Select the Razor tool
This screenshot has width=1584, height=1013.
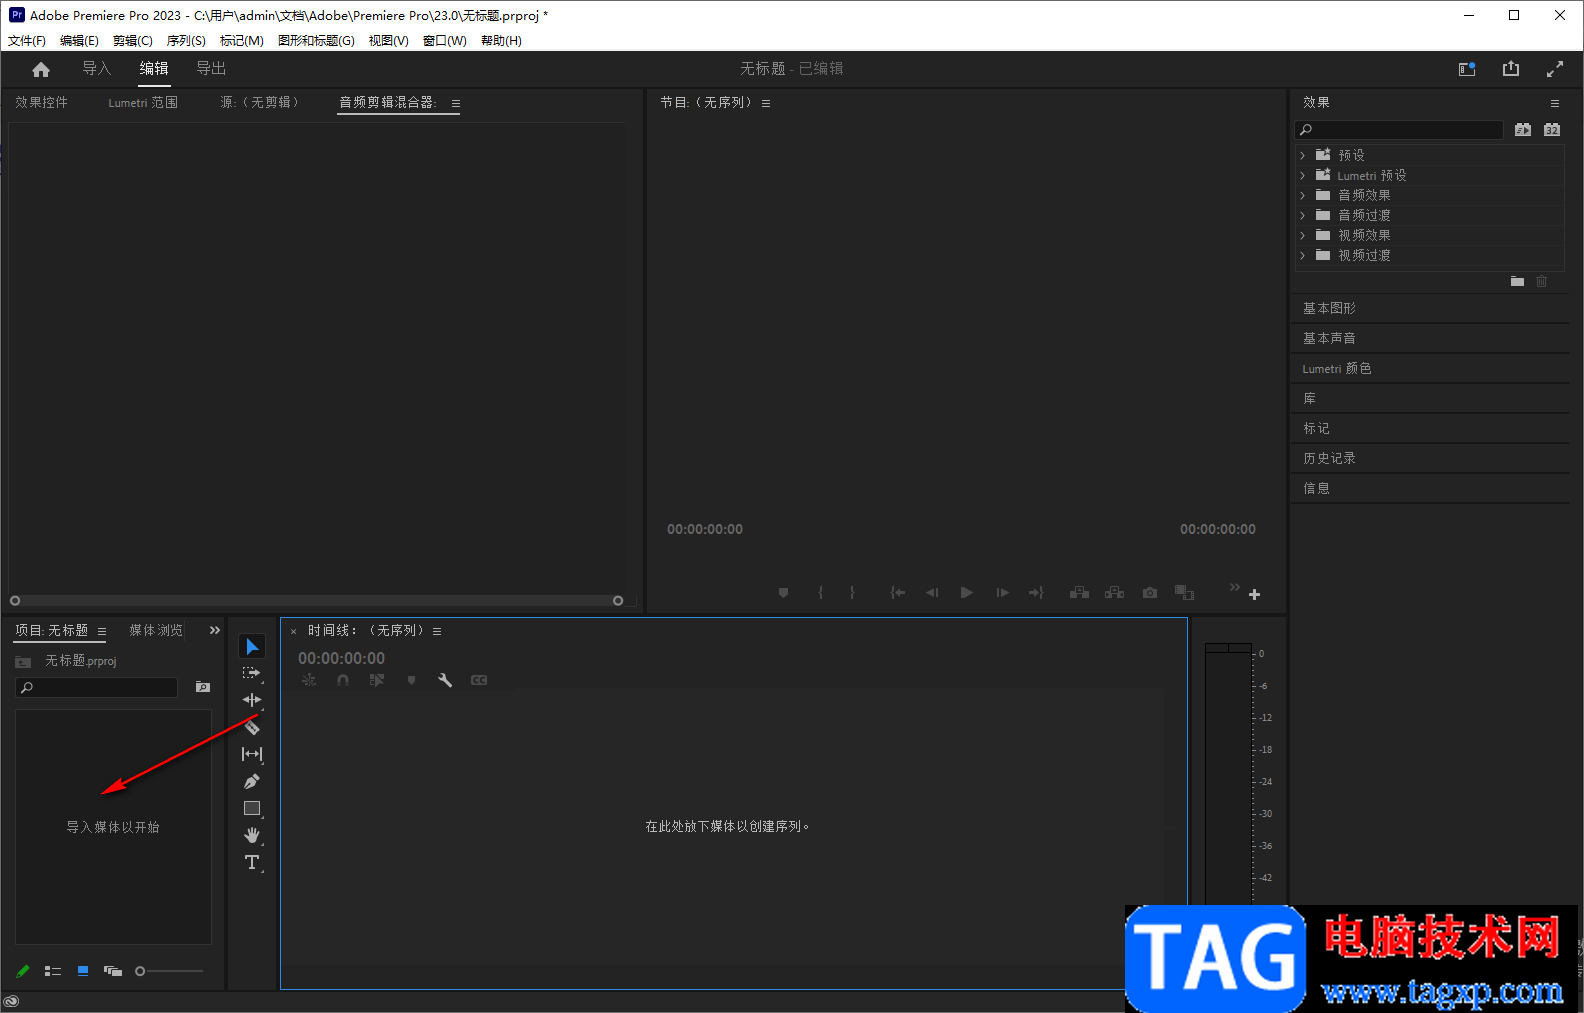[252, 727]
